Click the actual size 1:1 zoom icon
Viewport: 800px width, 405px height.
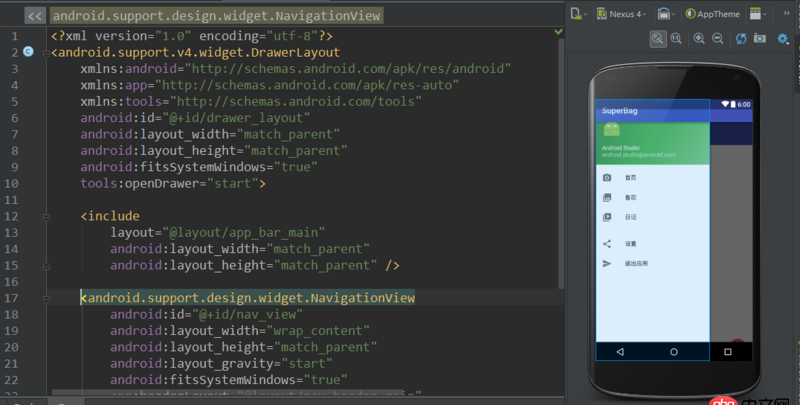(x=677, y=39)
